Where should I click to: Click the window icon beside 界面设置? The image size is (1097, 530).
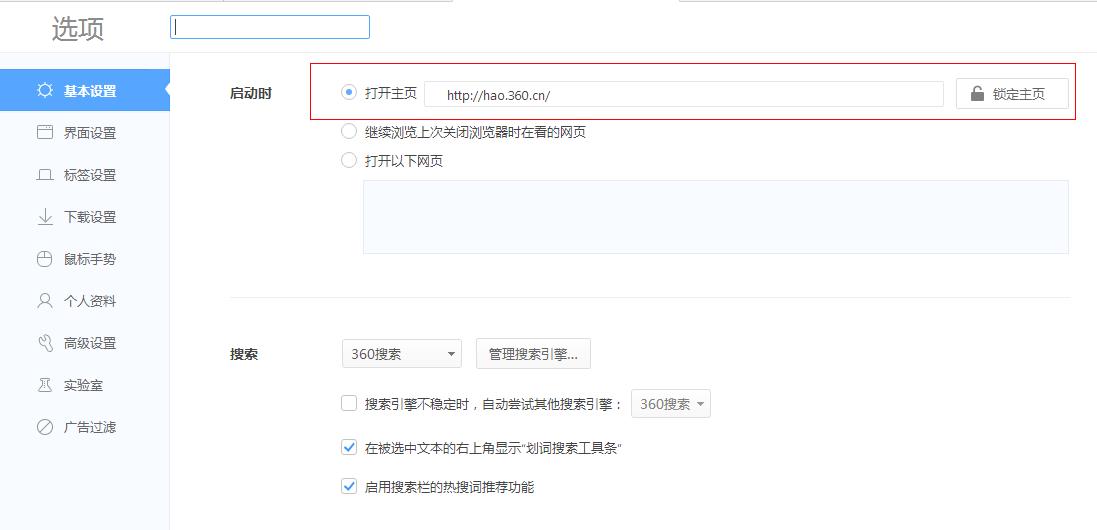[x=45, y=133]
